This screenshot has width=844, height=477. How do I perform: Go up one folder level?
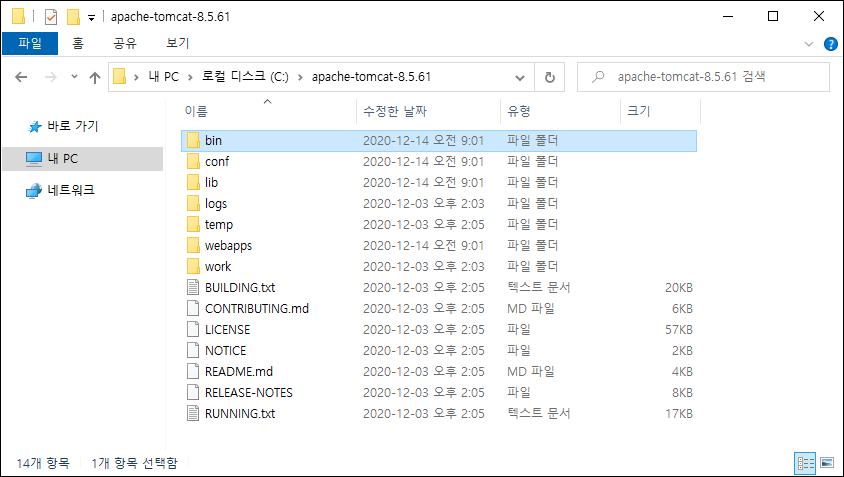pos(95,77)
